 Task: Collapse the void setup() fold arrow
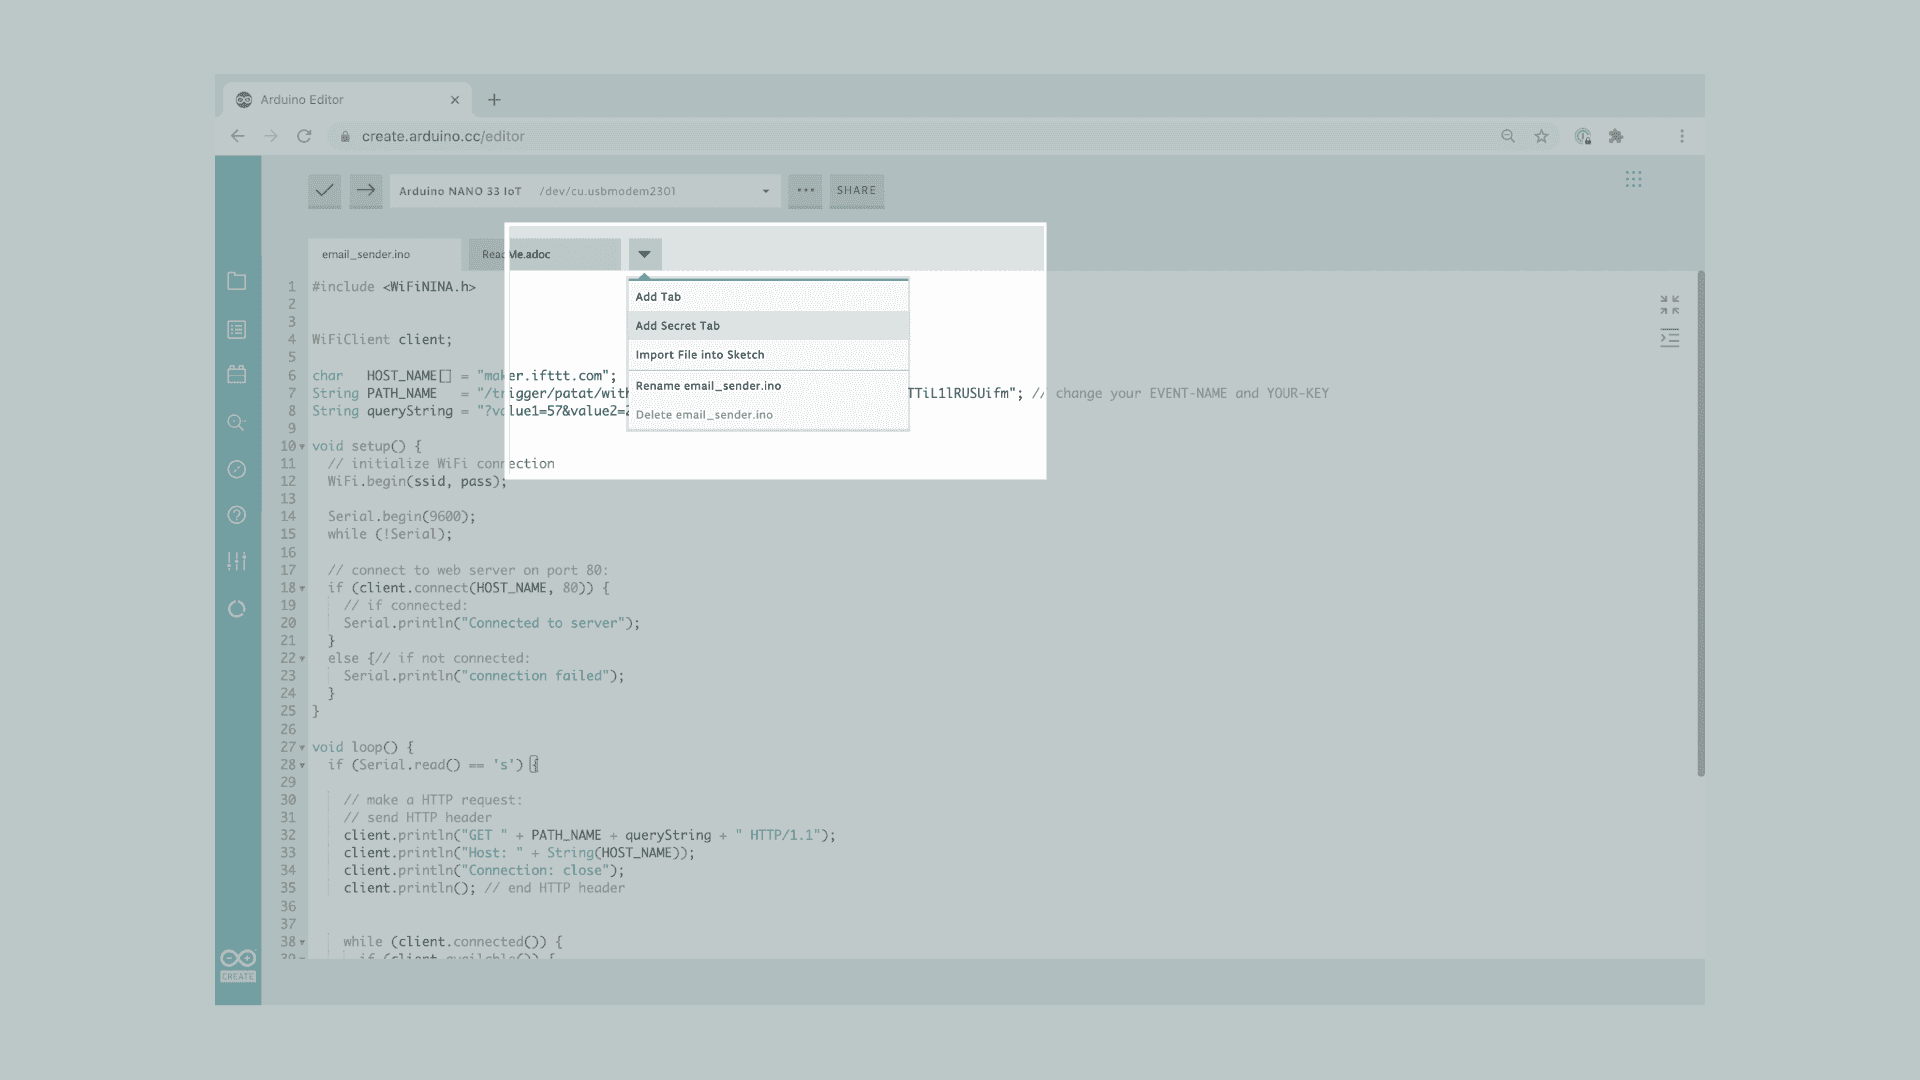click(302, 447)
